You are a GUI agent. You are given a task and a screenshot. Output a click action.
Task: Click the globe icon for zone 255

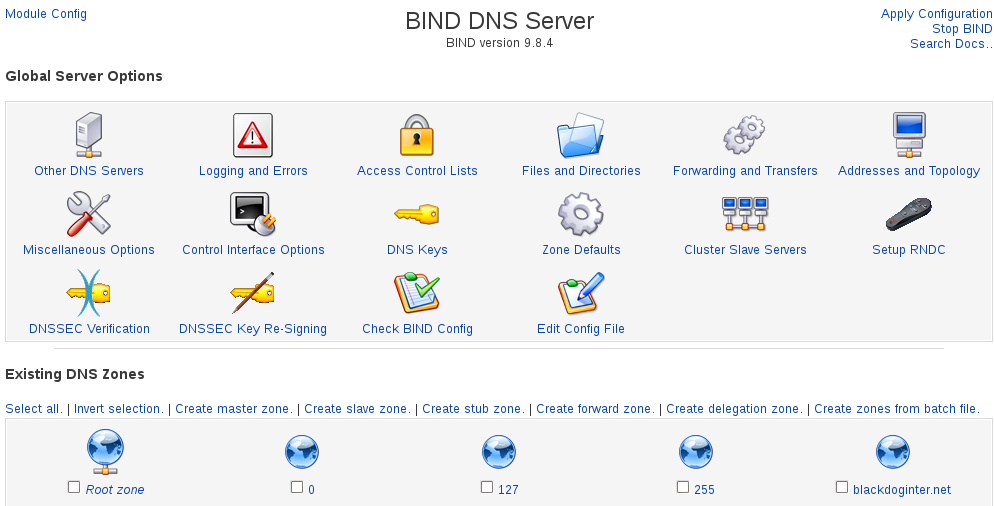coord(696,452)
